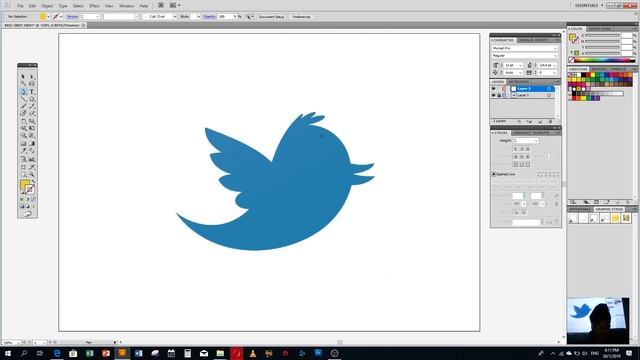Open VLC from the taskbar

253,353
